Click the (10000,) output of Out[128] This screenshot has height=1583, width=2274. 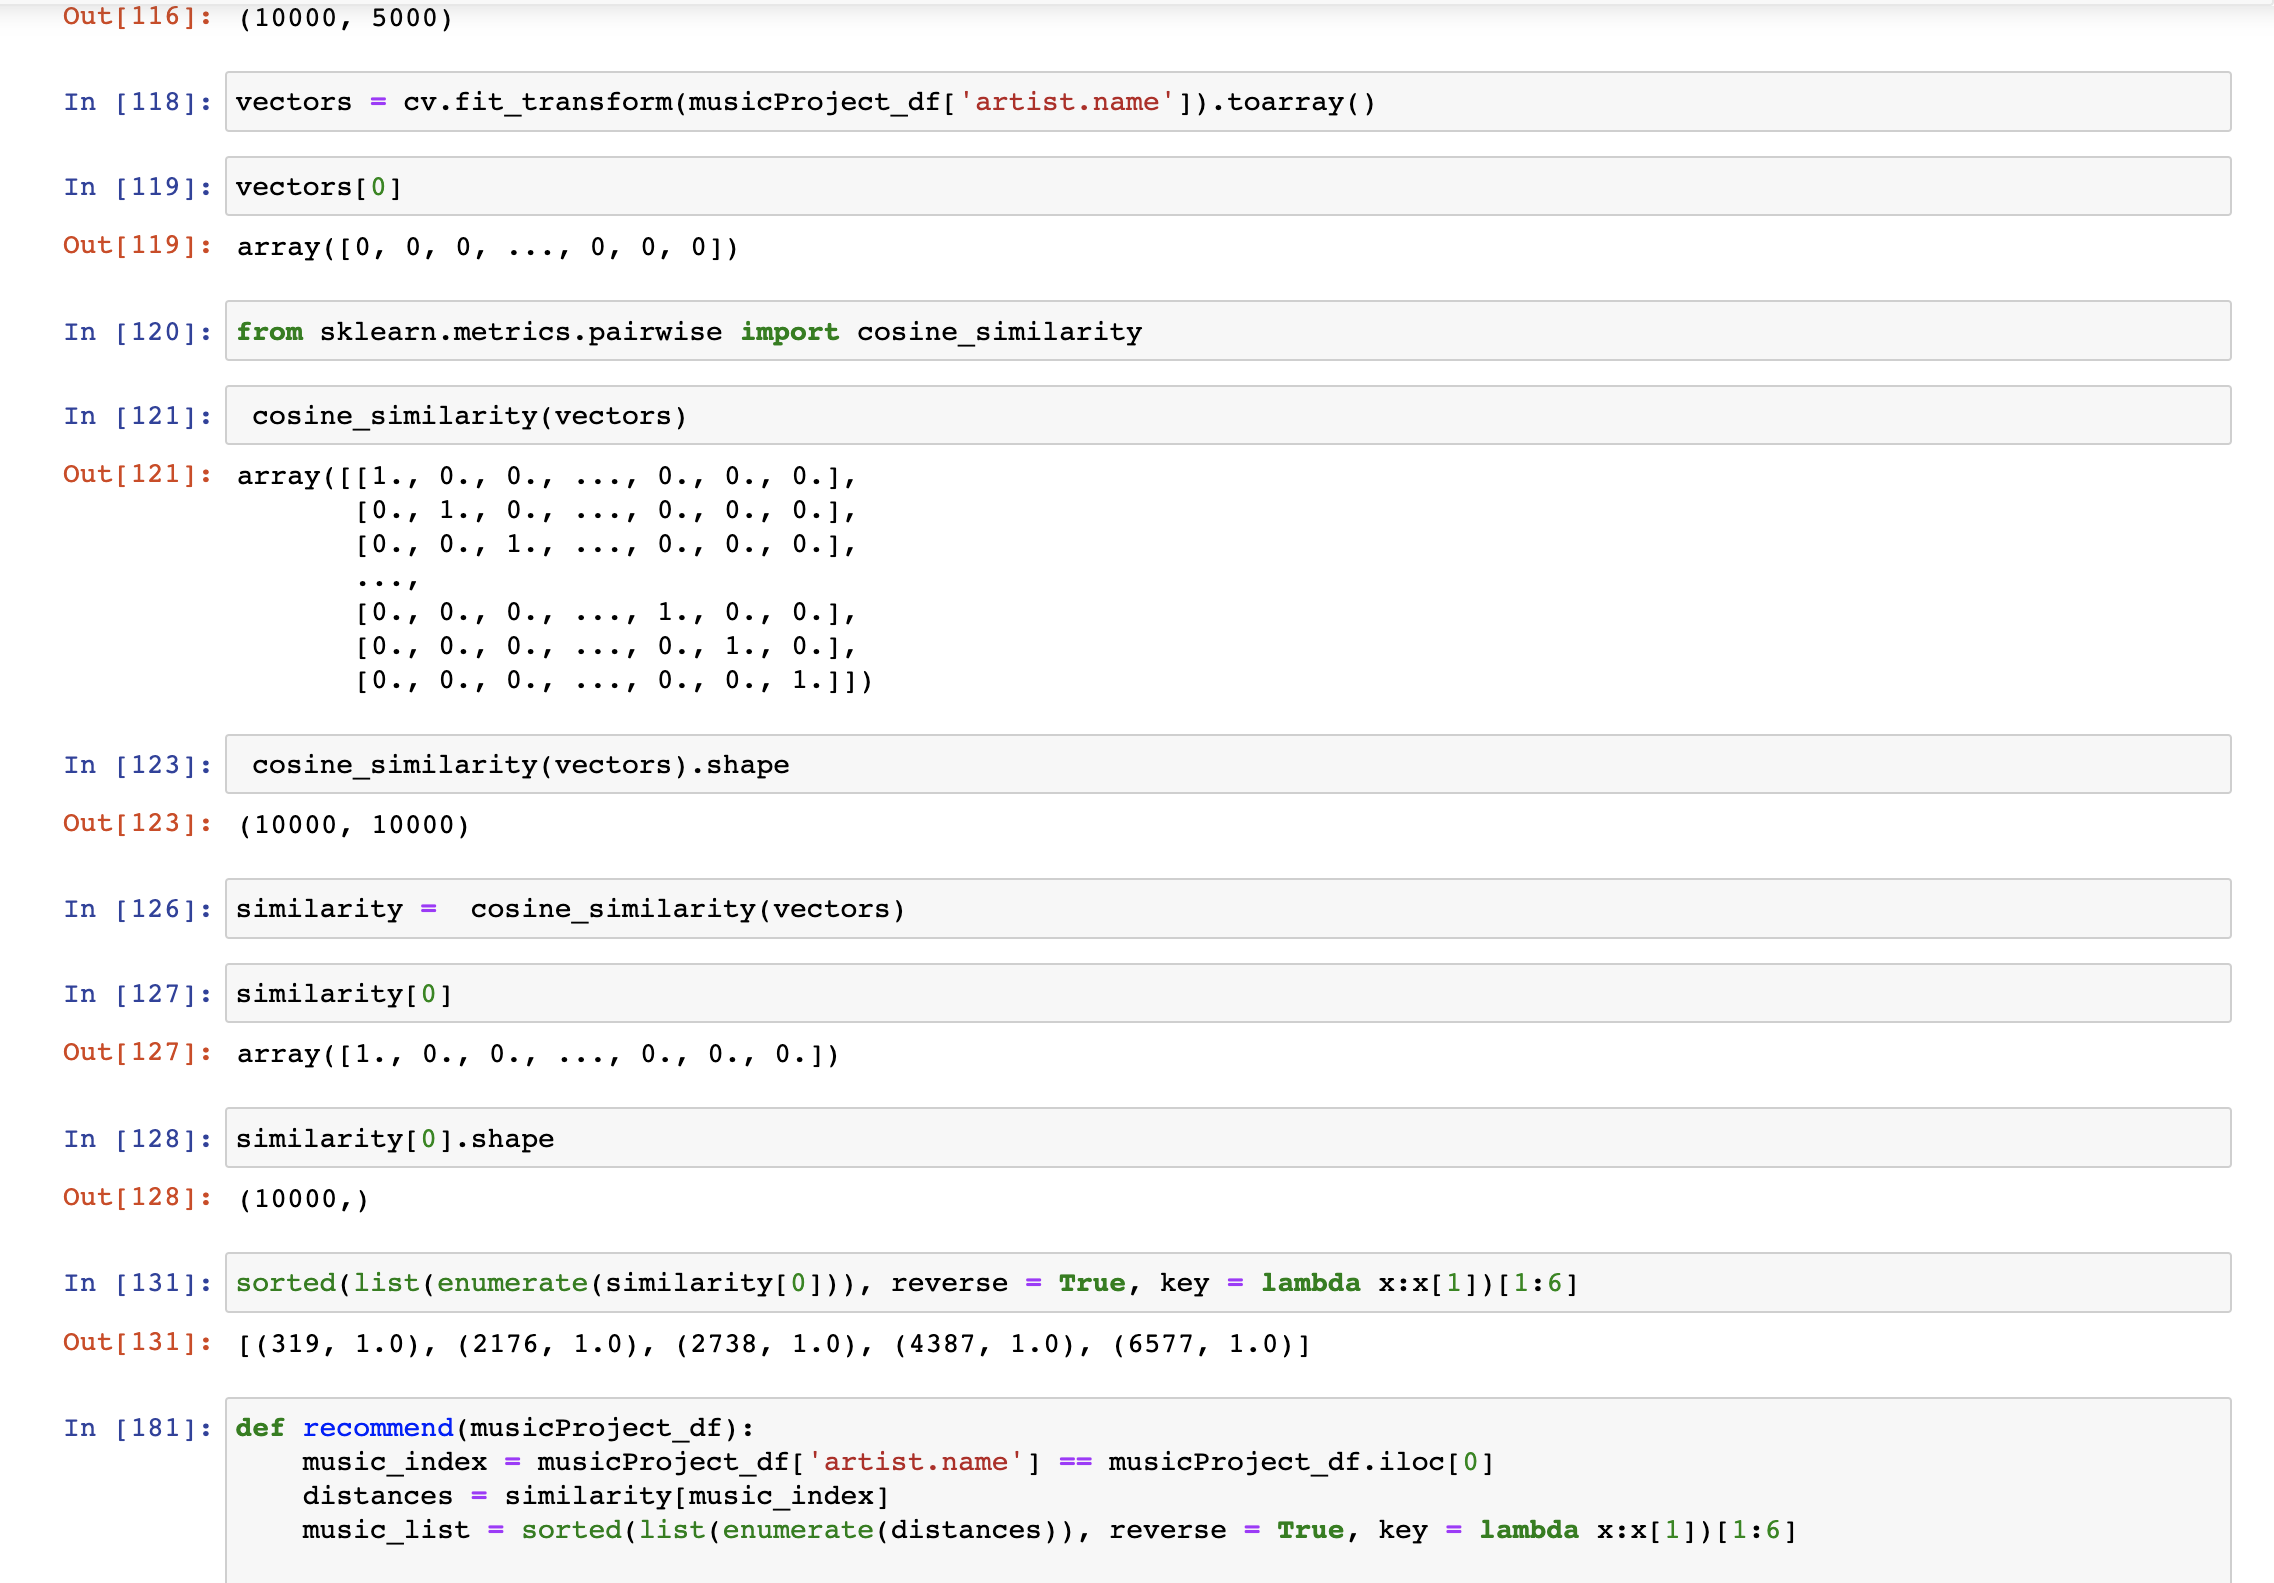coord(303,1199)
